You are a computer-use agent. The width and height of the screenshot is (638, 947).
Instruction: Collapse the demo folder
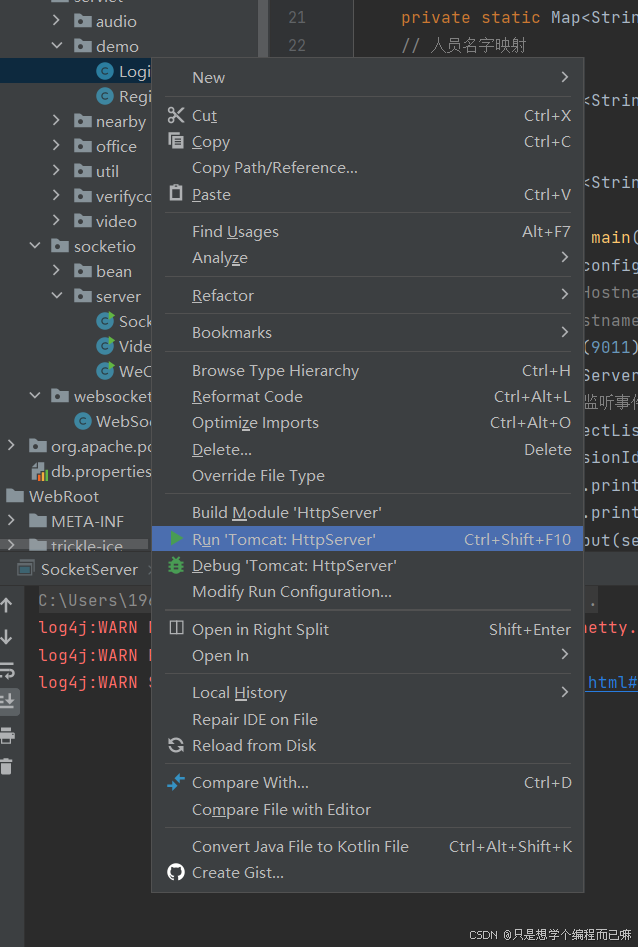tap(57, 45)
